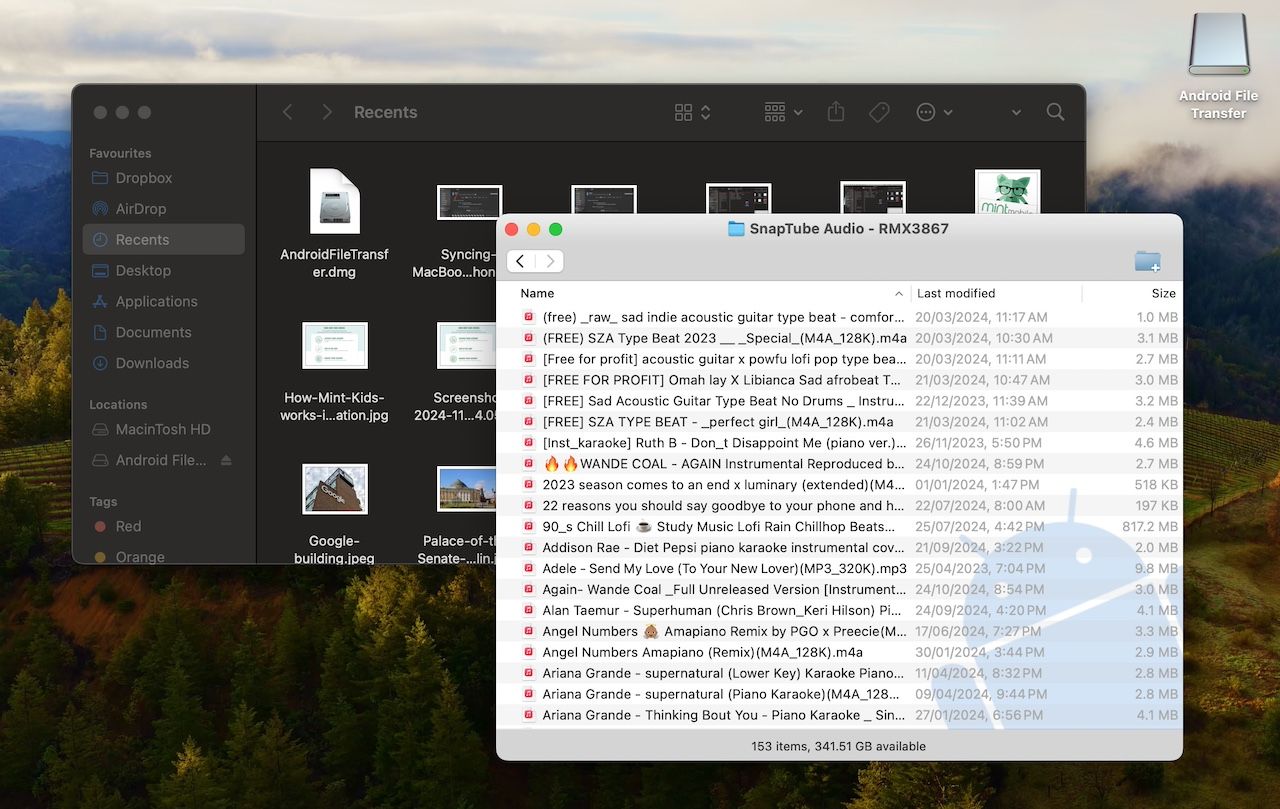The width and height of the screenshot is (1280, 809).
Task: Select "Ariana Grande - supernatural (Piano Karaoke)" file
Action: click(839, 694)
